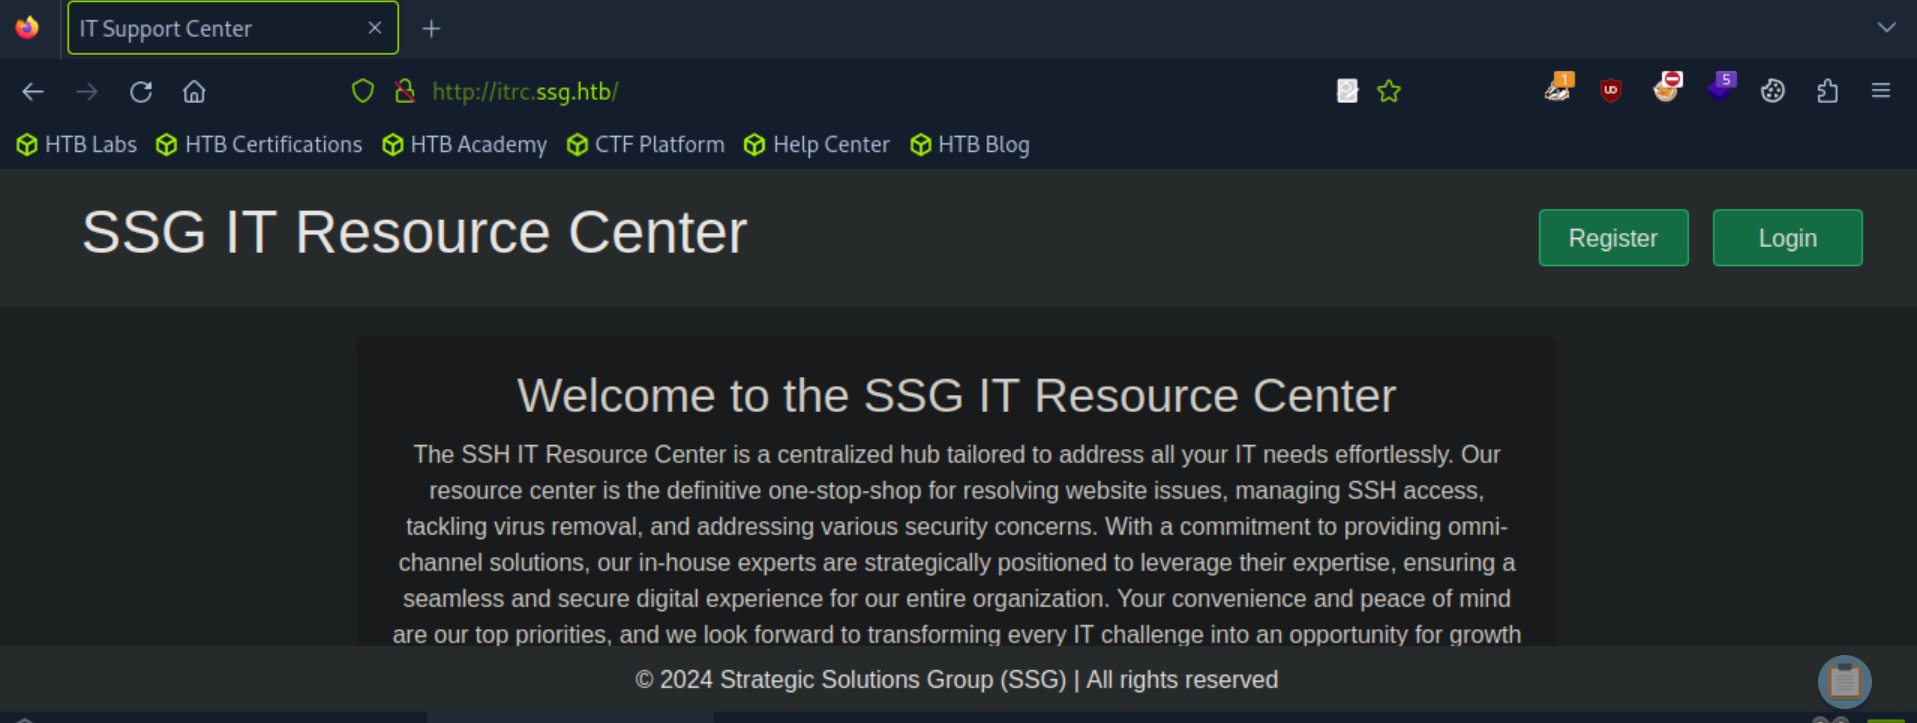Open the Extensions puzzle piece menu
This screenshot has height=723, width=1917.
tap(1827, 92)
